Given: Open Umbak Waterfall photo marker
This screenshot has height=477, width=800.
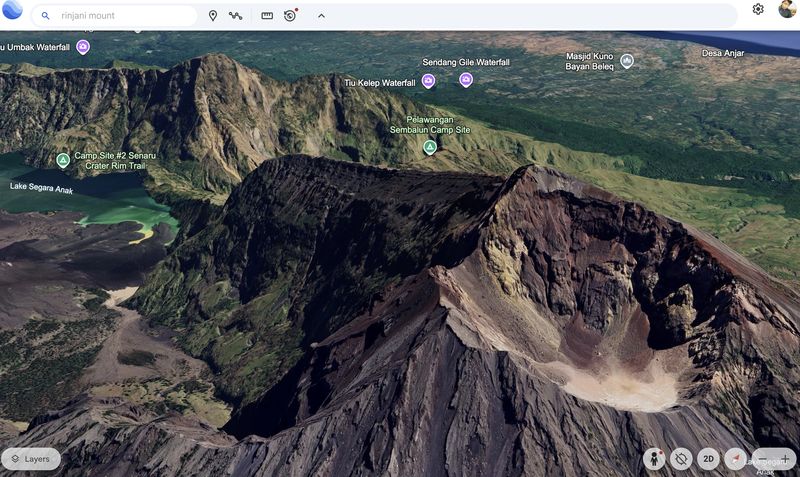Looking at the screenshot, I should 83,47.
